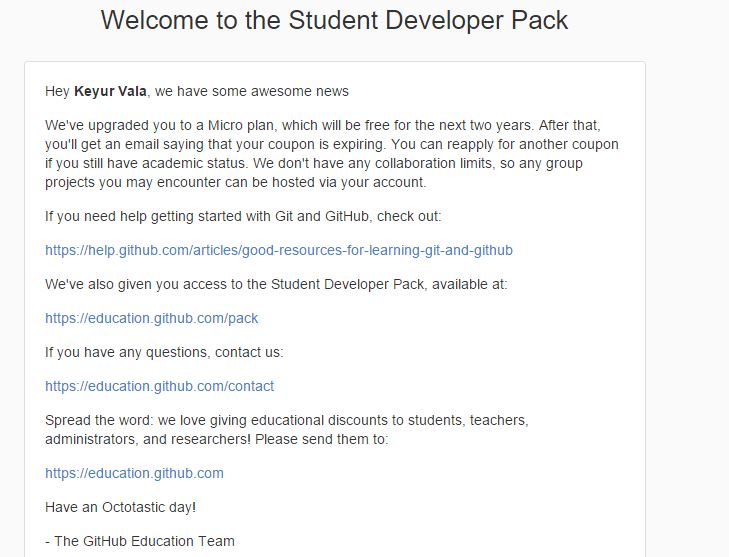Visit the plain https://education.github.com link
This screenshot has height=557, width=729.
pos(134,473)
